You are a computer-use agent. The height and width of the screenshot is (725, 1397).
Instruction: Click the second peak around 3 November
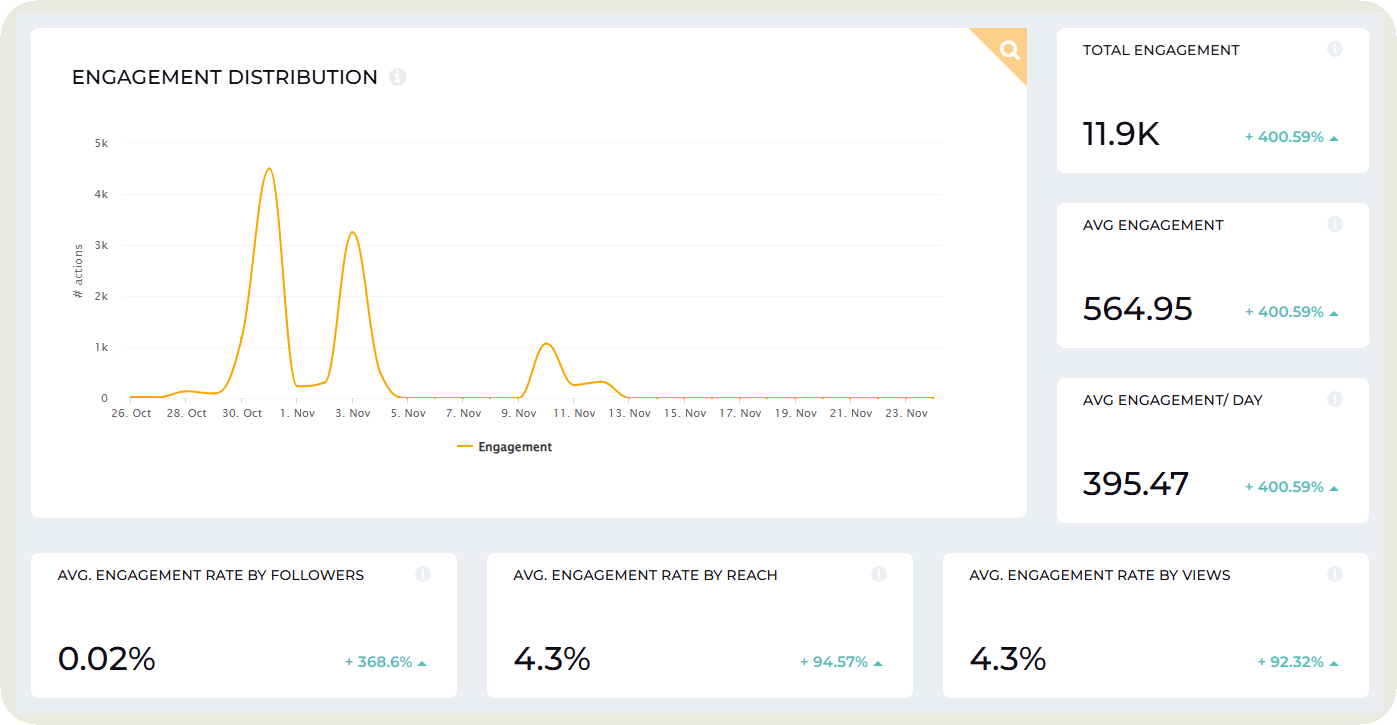353,232
